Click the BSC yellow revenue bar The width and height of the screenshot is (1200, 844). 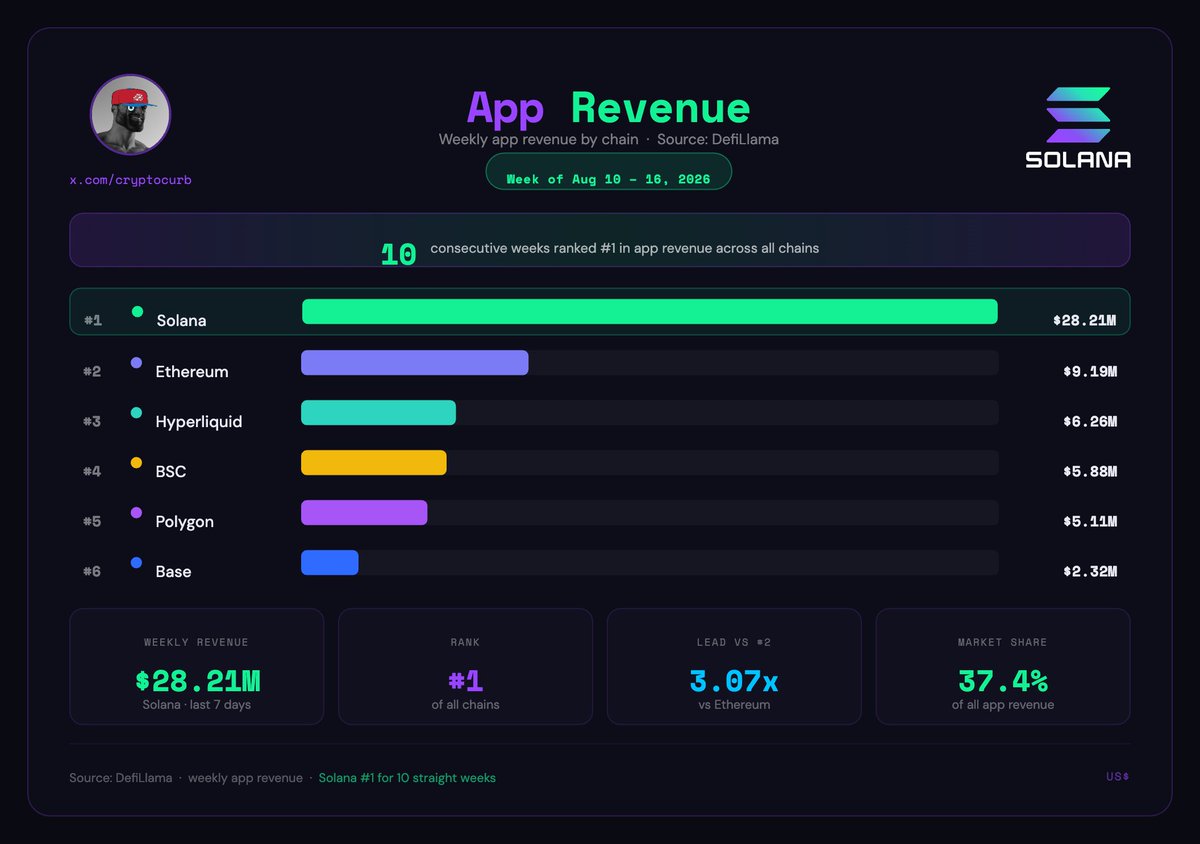pyautogui.click(x=374, y=462)
